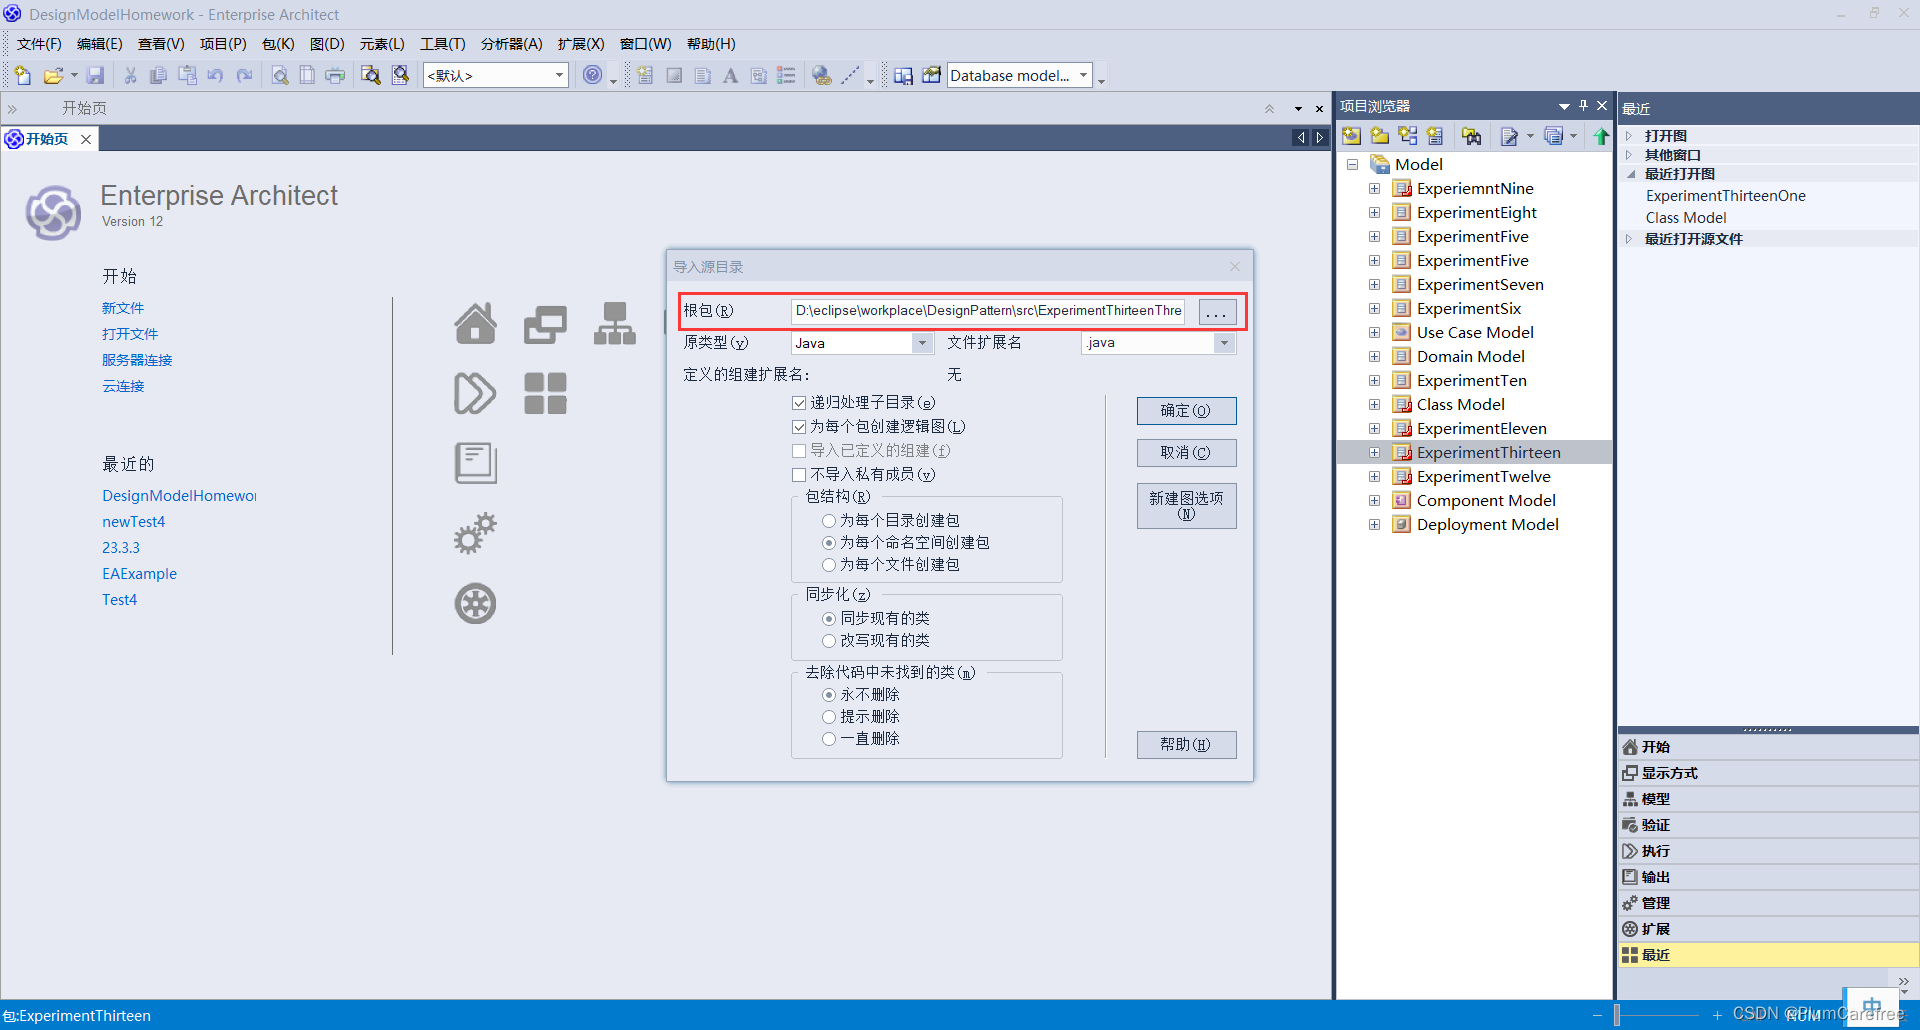
Task: Click the text element A toolbar icon
Action: pos(730,75)
